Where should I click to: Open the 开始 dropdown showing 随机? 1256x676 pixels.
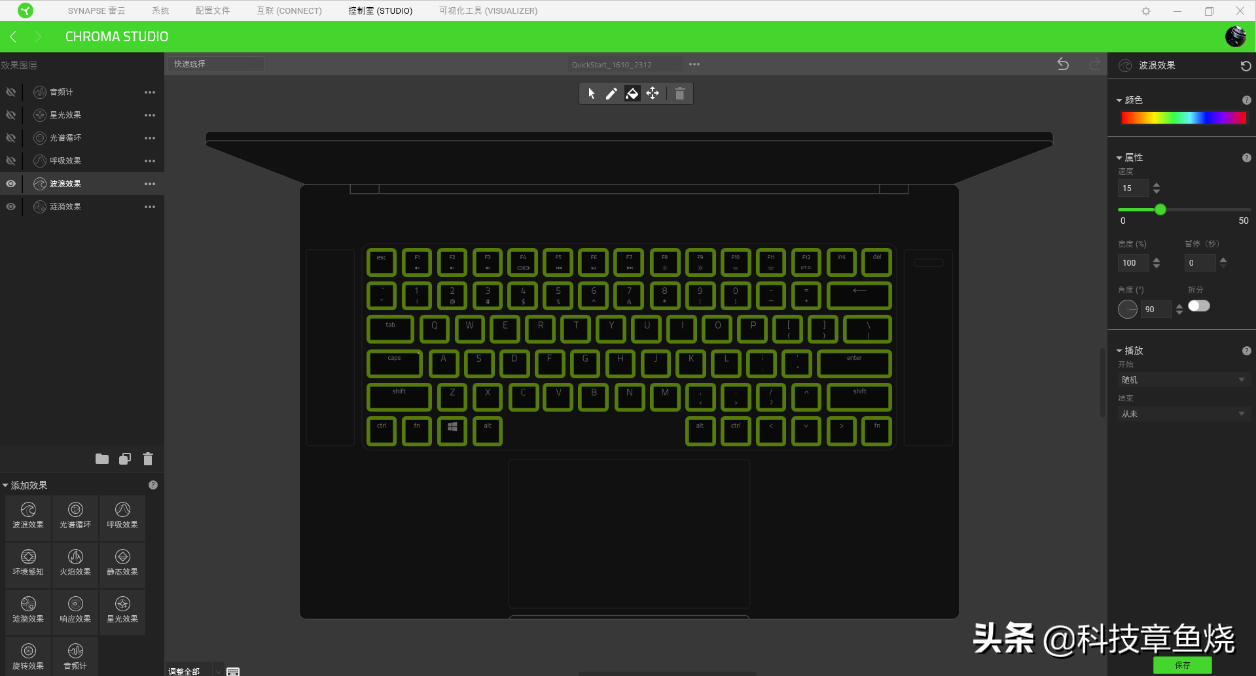pos(1184,380)
